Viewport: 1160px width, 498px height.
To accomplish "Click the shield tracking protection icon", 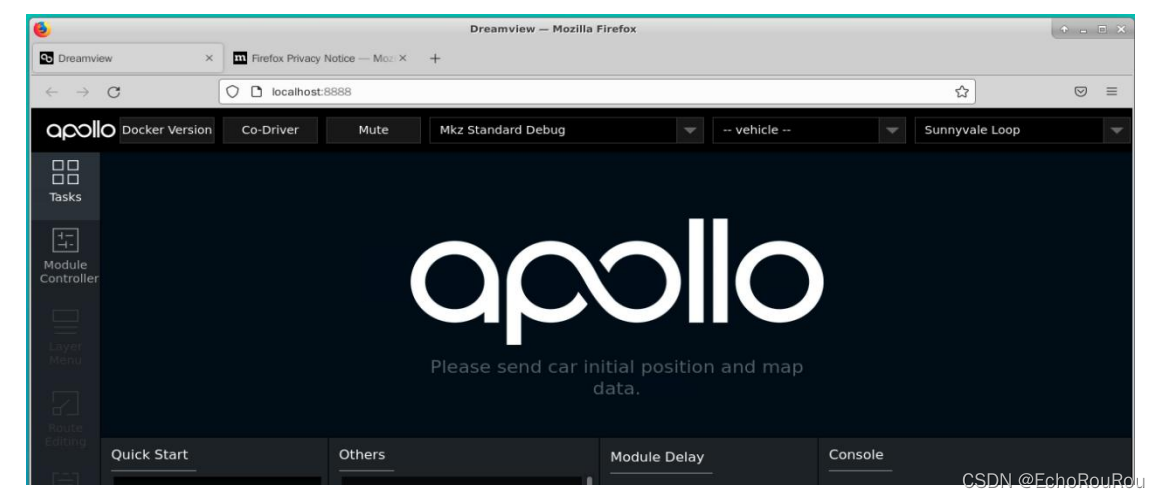I will 232,92.
